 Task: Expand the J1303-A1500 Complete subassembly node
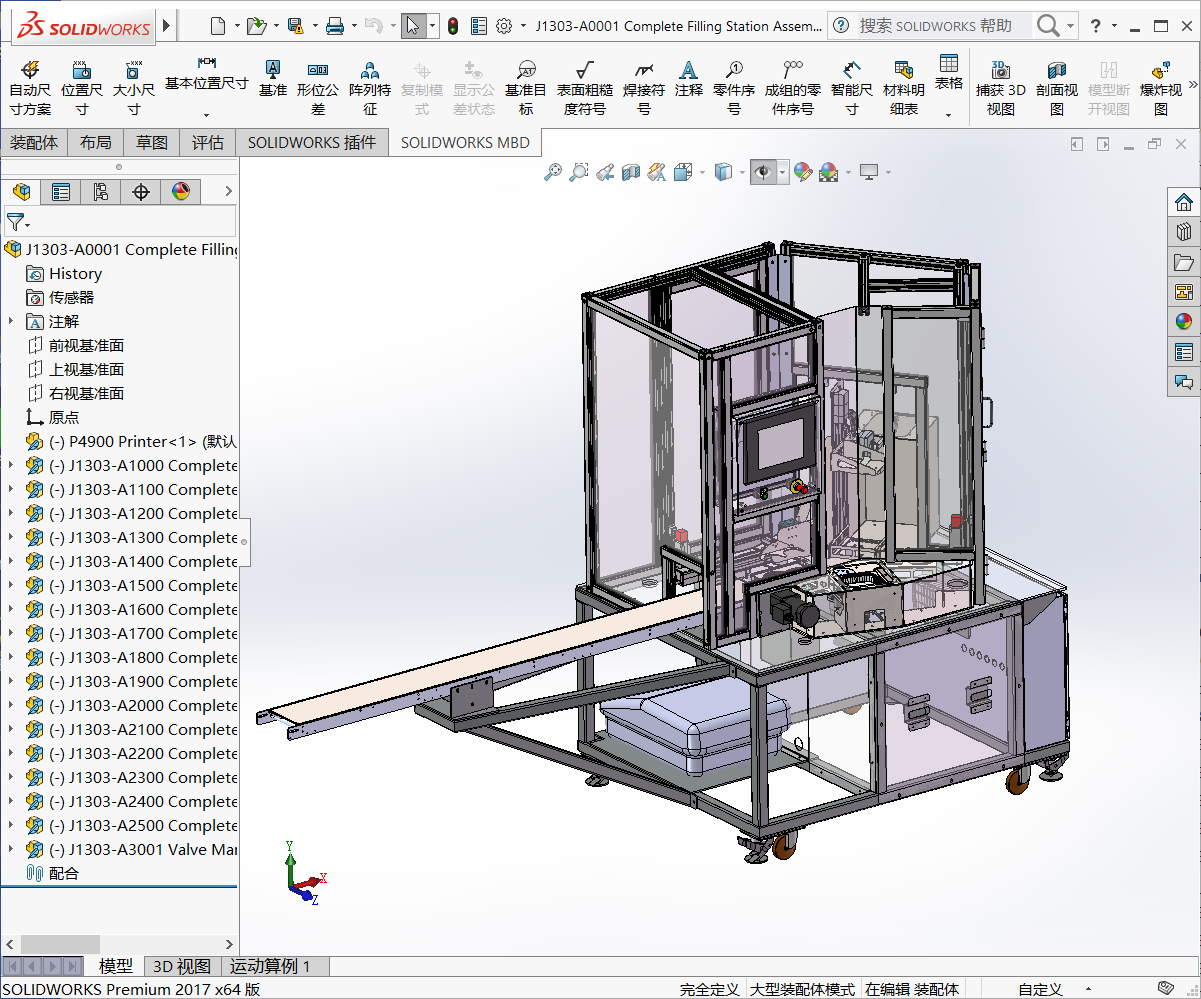pyautogui.click(x=11, y=585)
